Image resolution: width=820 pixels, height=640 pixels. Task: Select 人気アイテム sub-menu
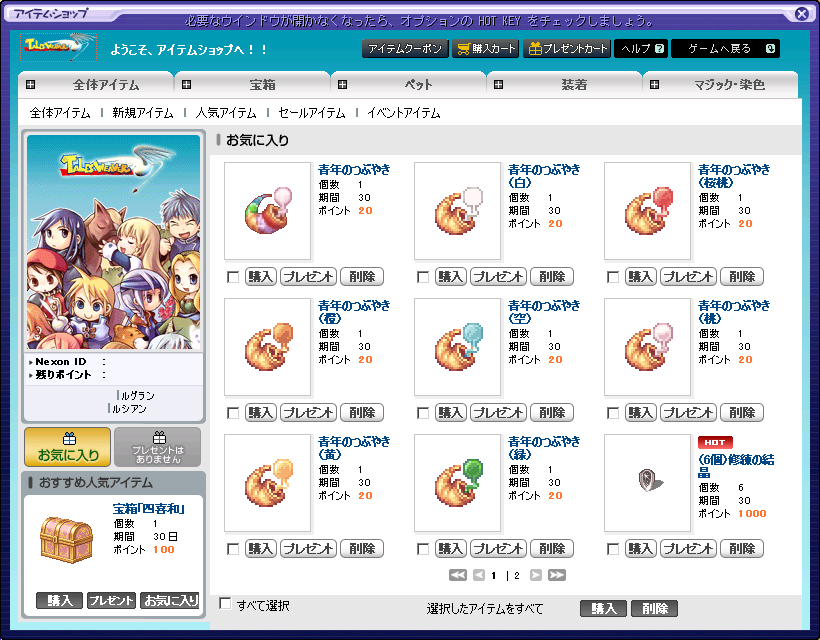point(226,113)
